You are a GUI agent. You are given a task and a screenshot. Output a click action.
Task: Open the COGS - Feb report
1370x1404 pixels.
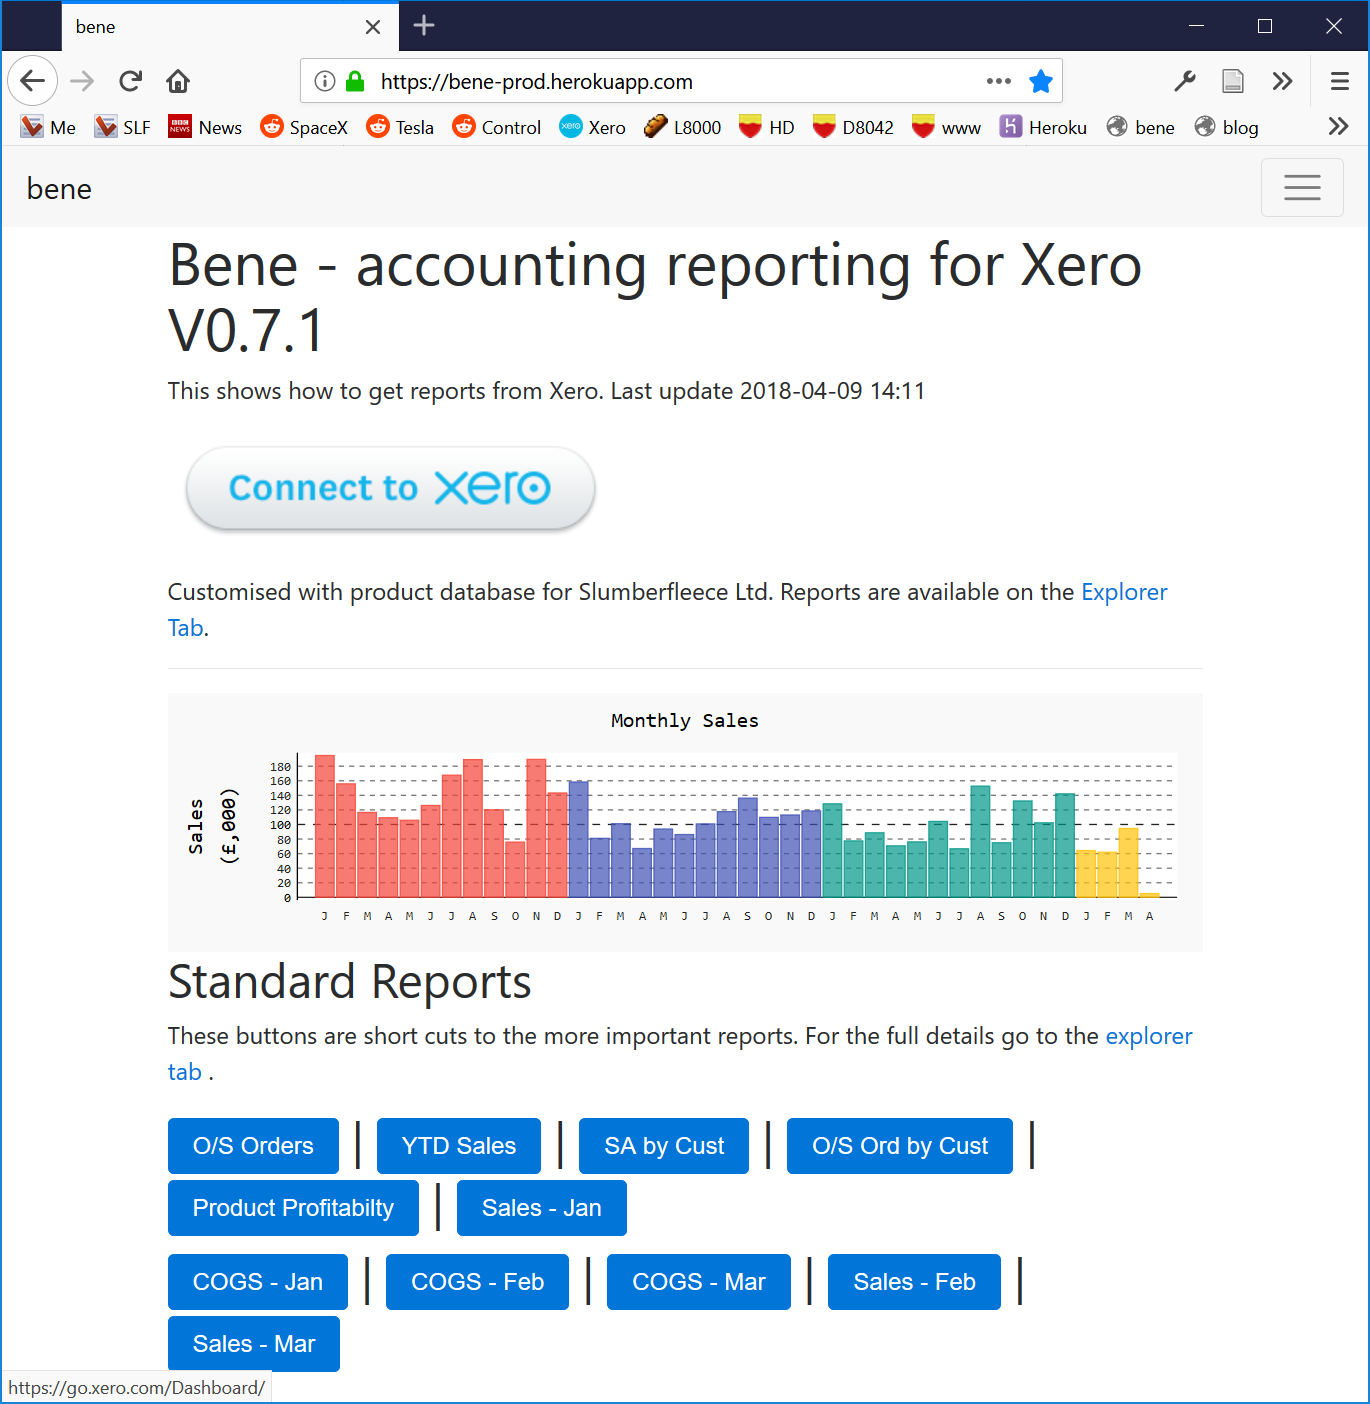pyautogui.click(x=477, y=1282)
